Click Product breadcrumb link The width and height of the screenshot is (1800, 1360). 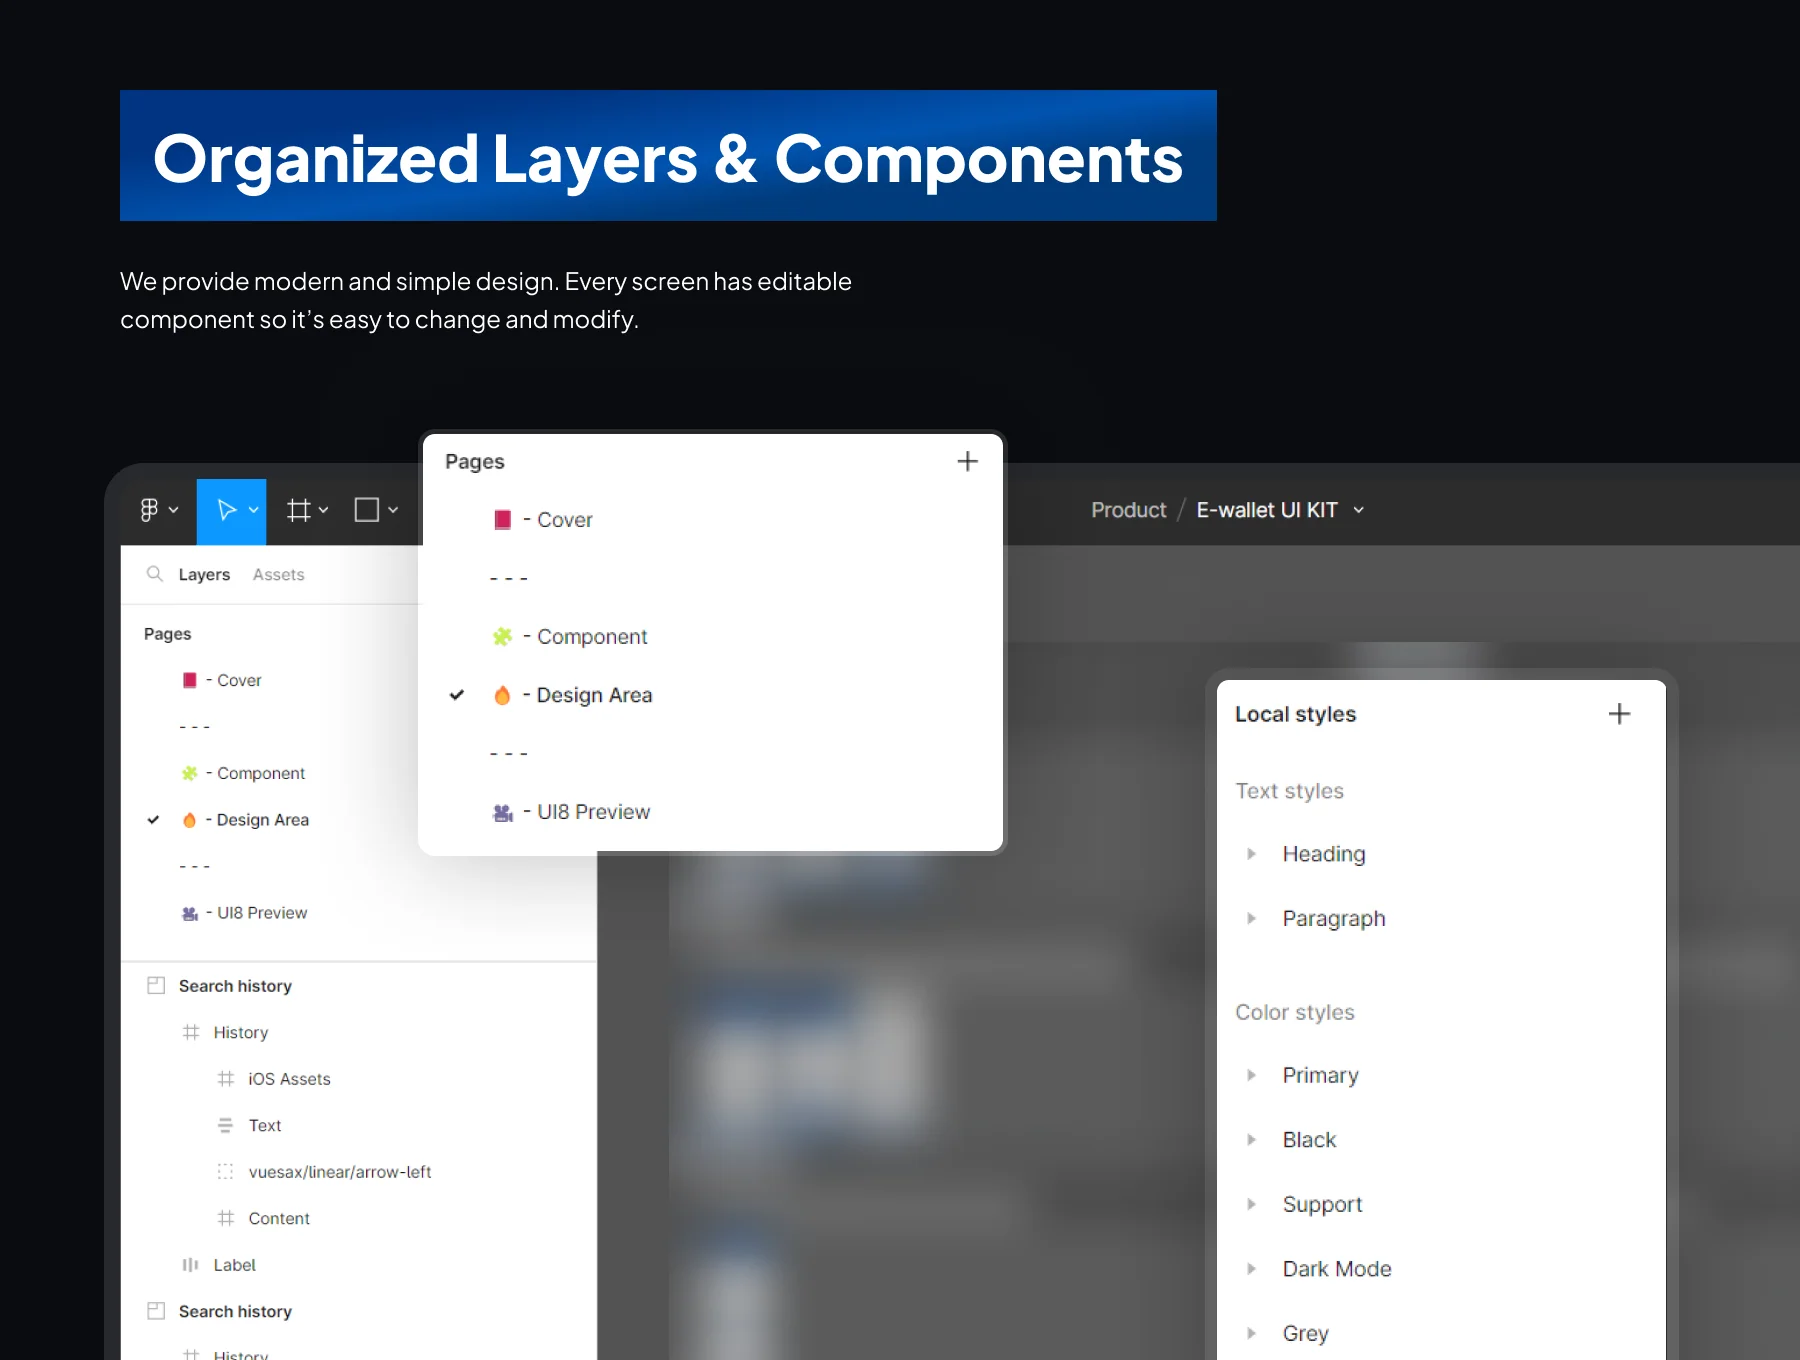(1128, 510)
